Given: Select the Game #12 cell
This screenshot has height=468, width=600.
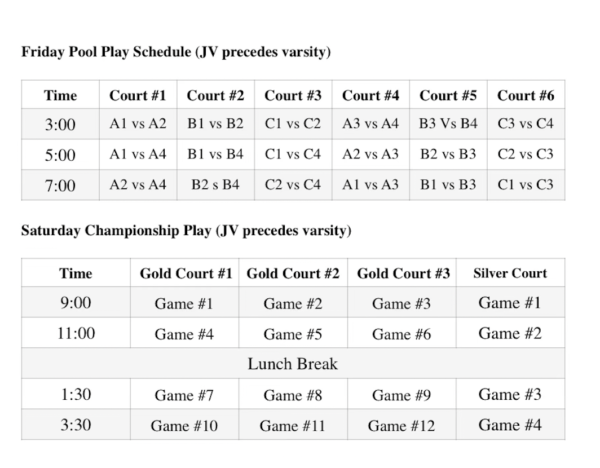Looking at the screenshot, I should tap(401, 425).
